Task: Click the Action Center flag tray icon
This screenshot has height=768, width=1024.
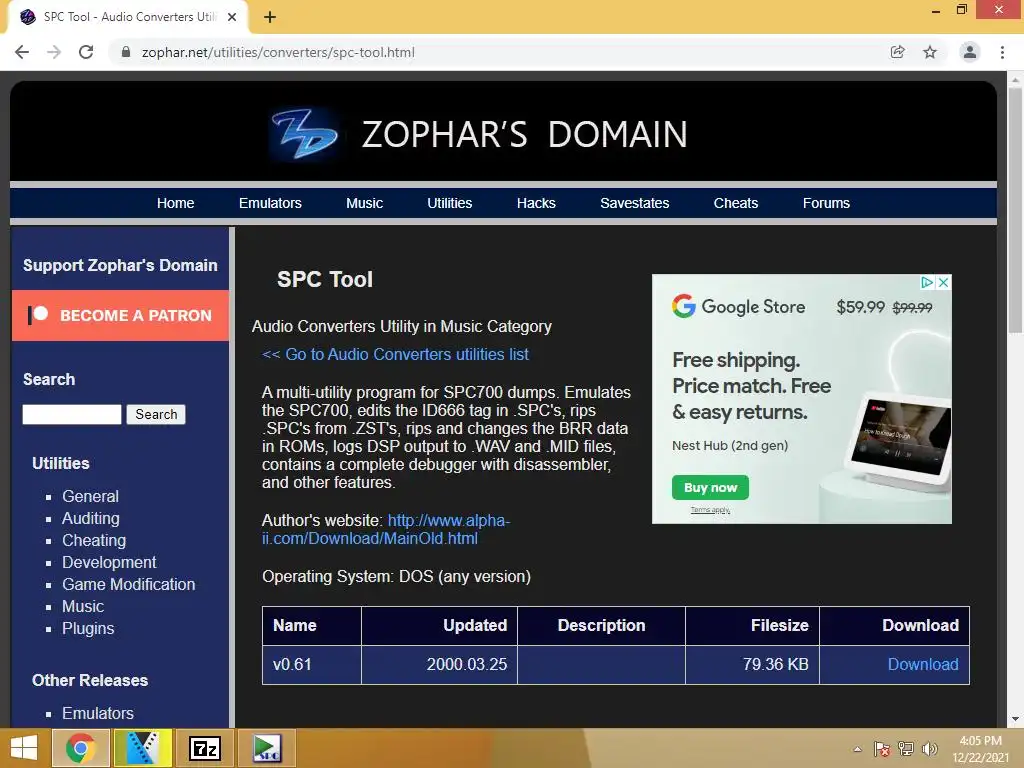Action: tap(882, 749)
